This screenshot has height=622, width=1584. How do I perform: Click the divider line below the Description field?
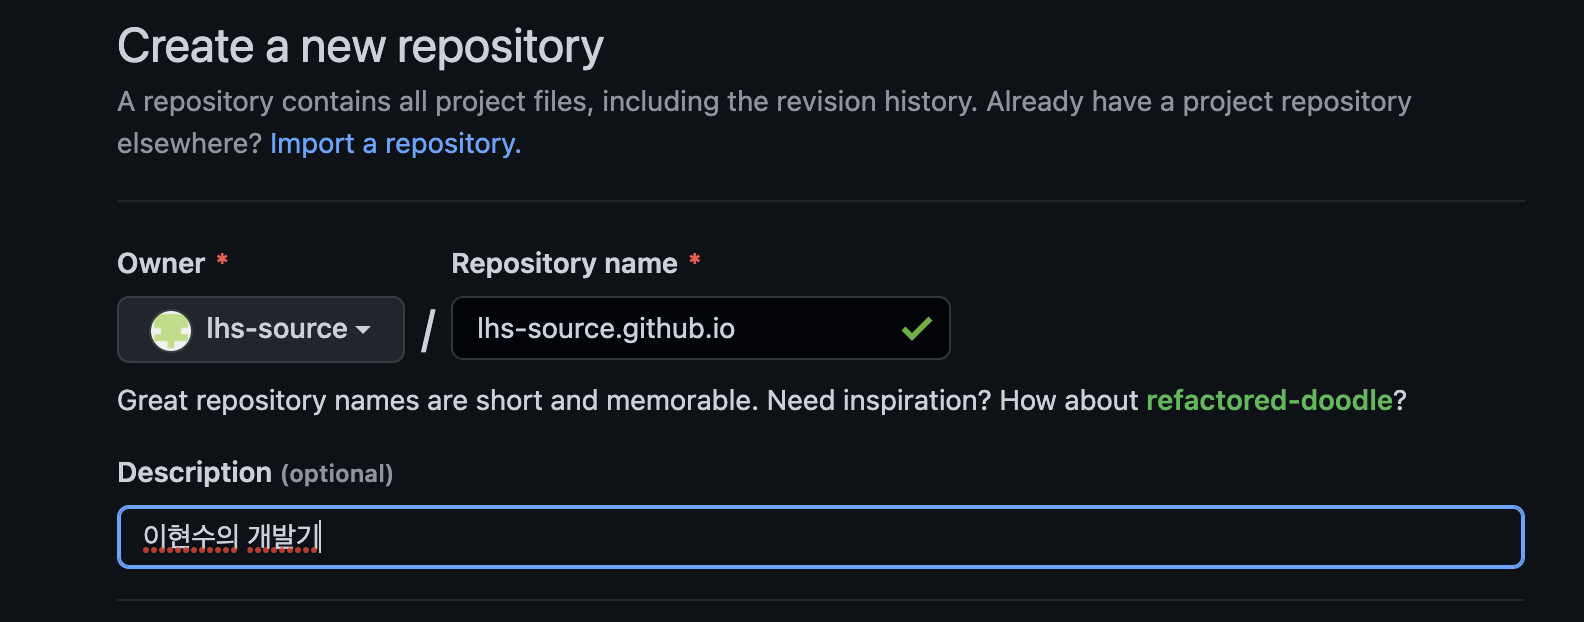pyautogui.click(x=820, y=600)
